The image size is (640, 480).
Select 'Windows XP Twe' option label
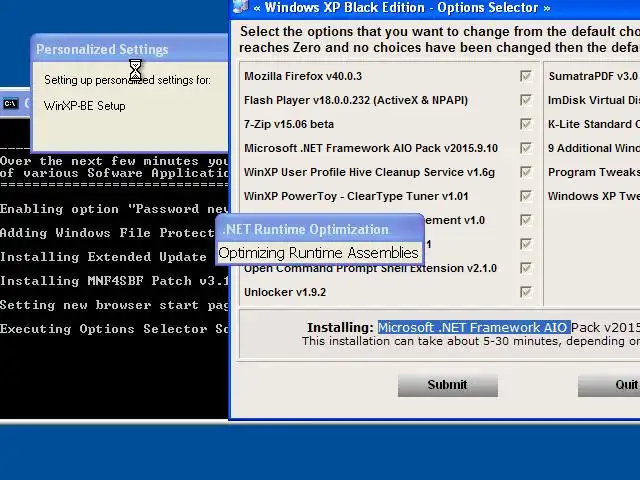(594, 196)
